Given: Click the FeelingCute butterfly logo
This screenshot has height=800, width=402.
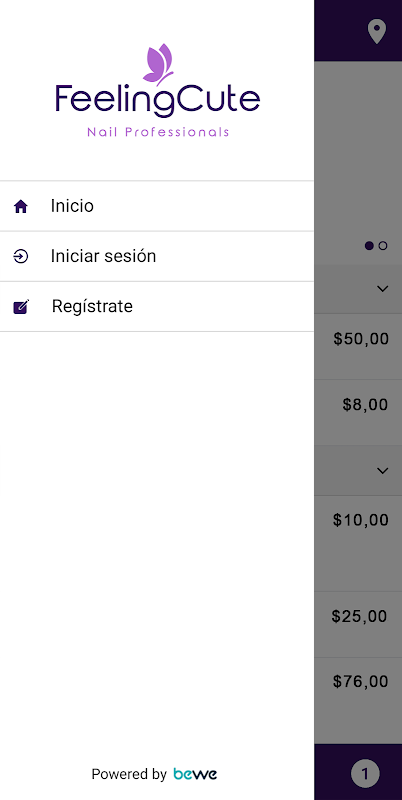Looking at the screenshot, I should coord(158,91).
